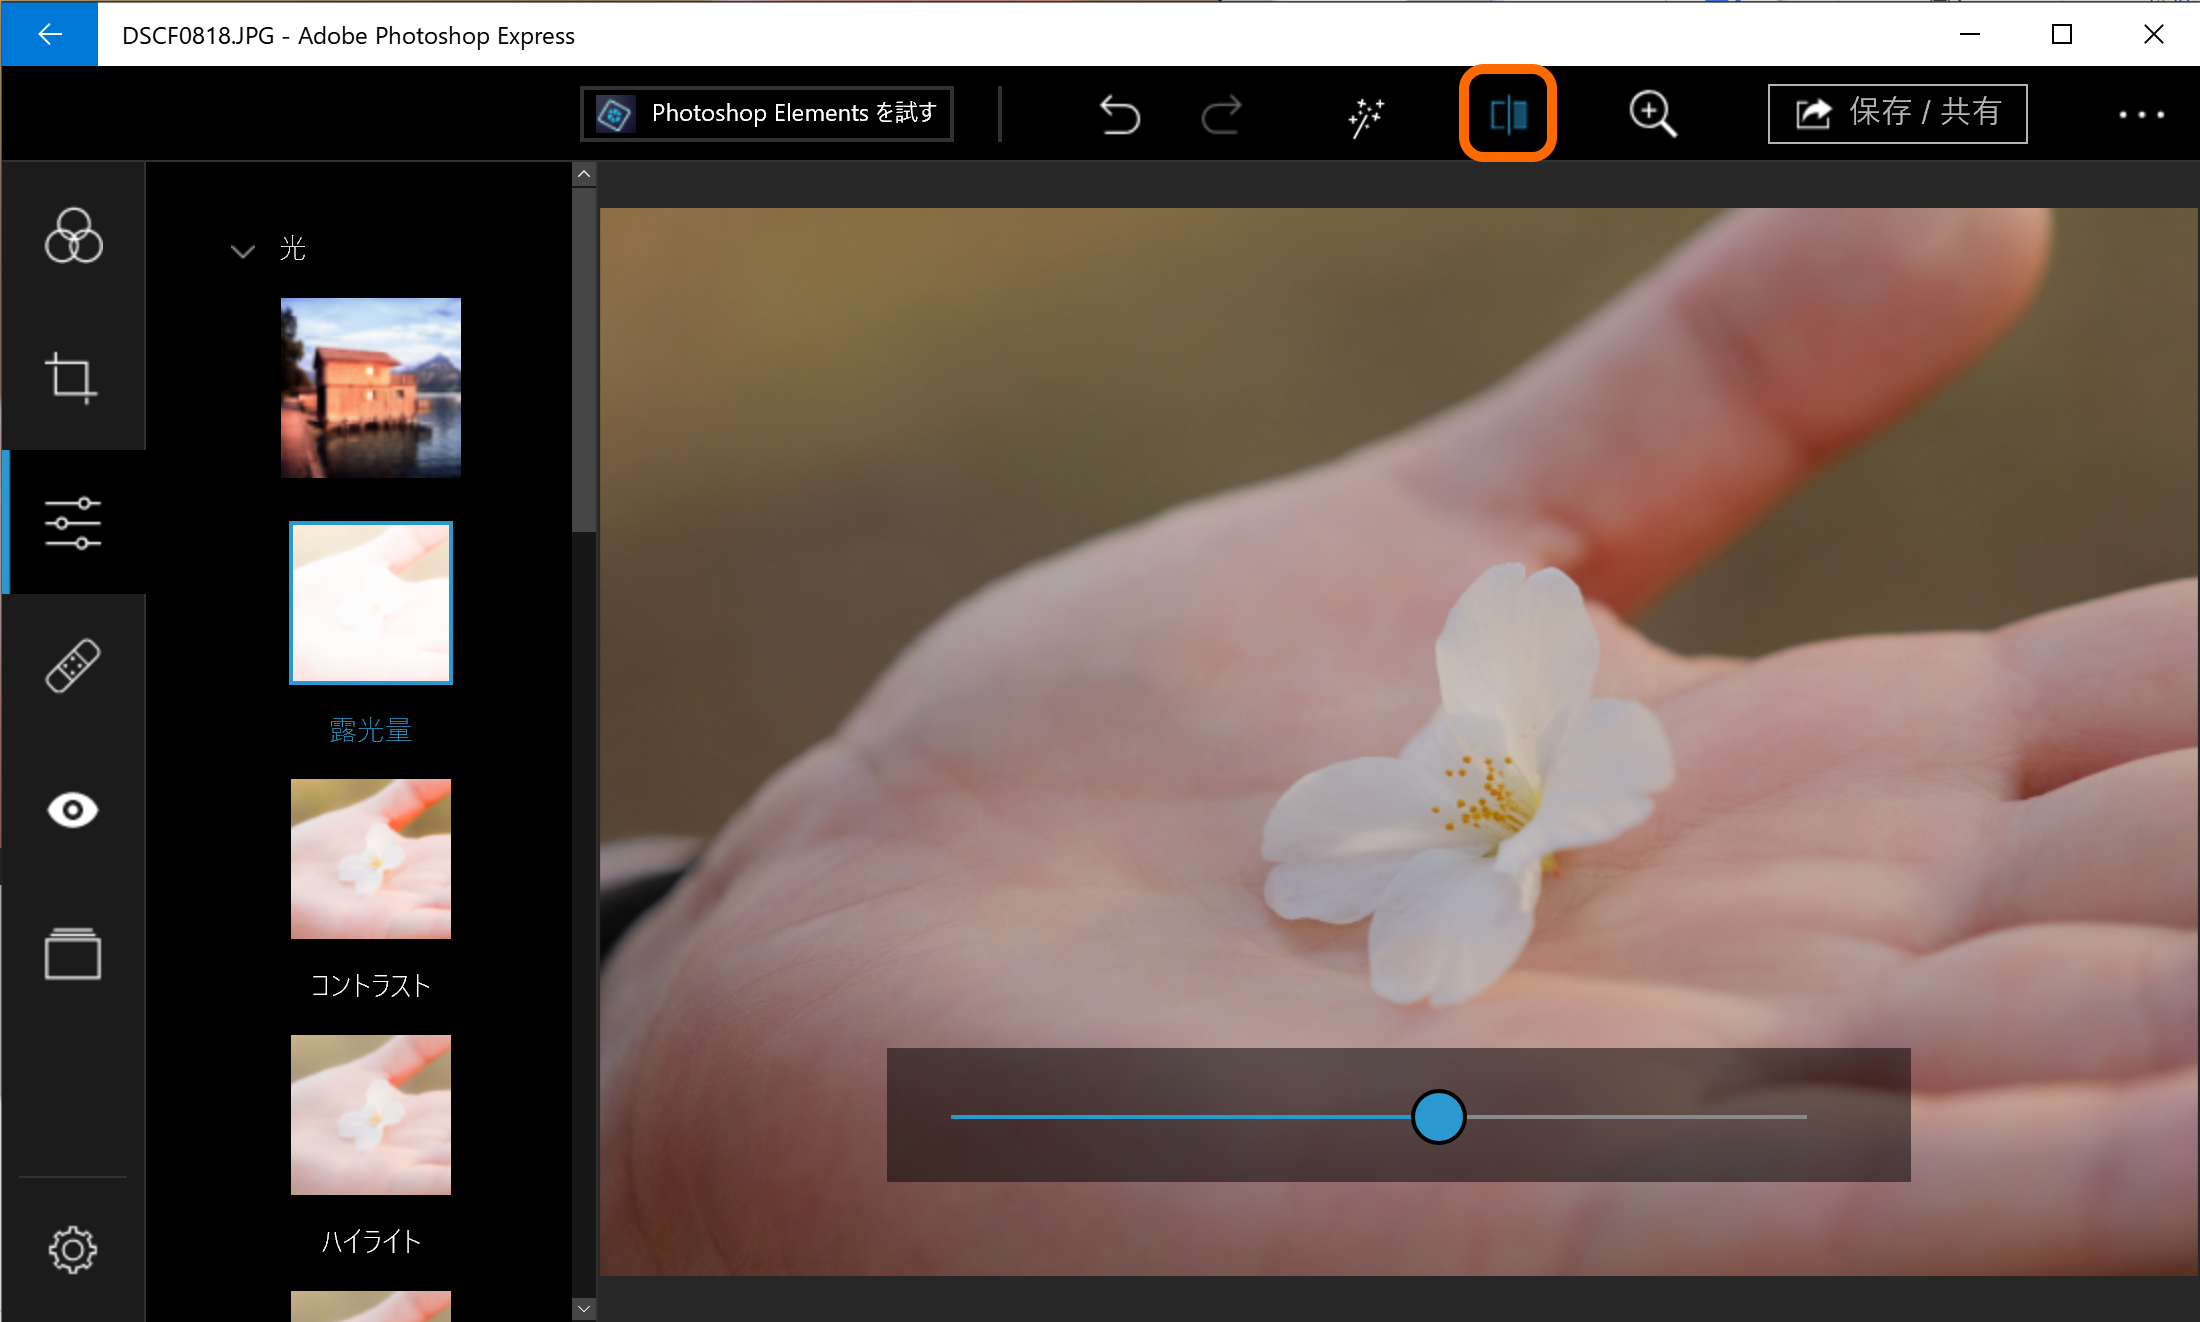Open the Borders frame tool
2200x1322 pixels.
pyautogui.click(x=73, y=954)
